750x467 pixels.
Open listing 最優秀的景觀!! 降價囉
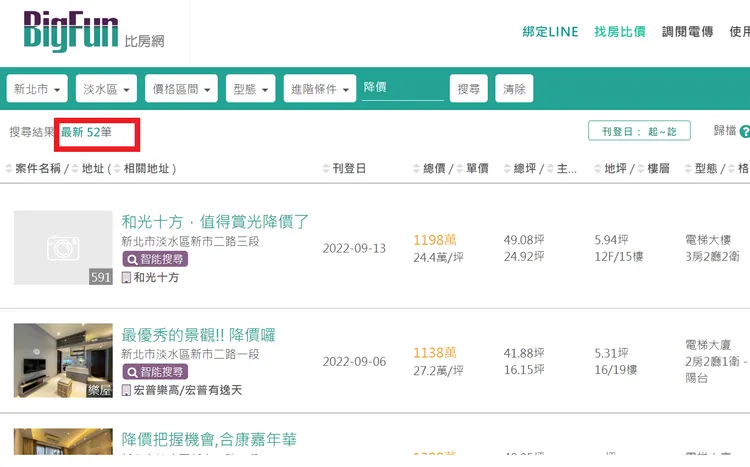(x=199, y=335)
